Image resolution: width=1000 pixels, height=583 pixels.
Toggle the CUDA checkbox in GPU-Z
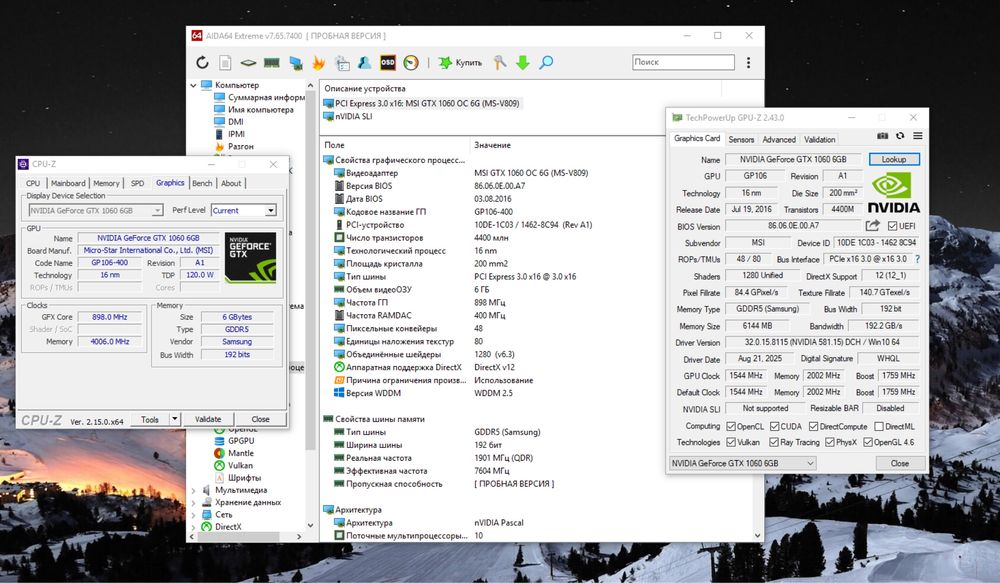point(774,426)
